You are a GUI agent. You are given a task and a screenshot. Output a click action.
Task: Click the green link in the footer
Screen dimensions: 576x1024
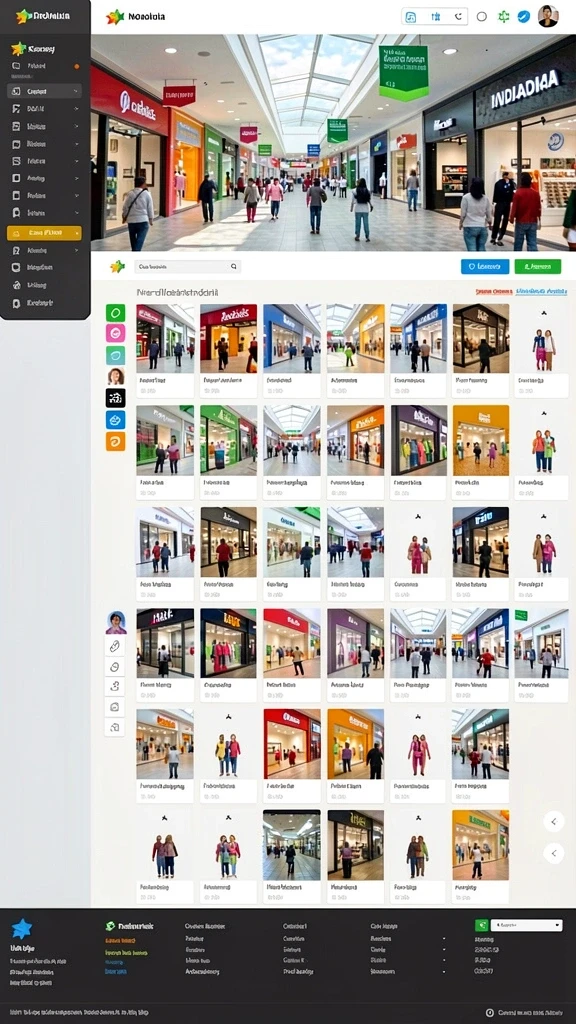click(126, 953)
